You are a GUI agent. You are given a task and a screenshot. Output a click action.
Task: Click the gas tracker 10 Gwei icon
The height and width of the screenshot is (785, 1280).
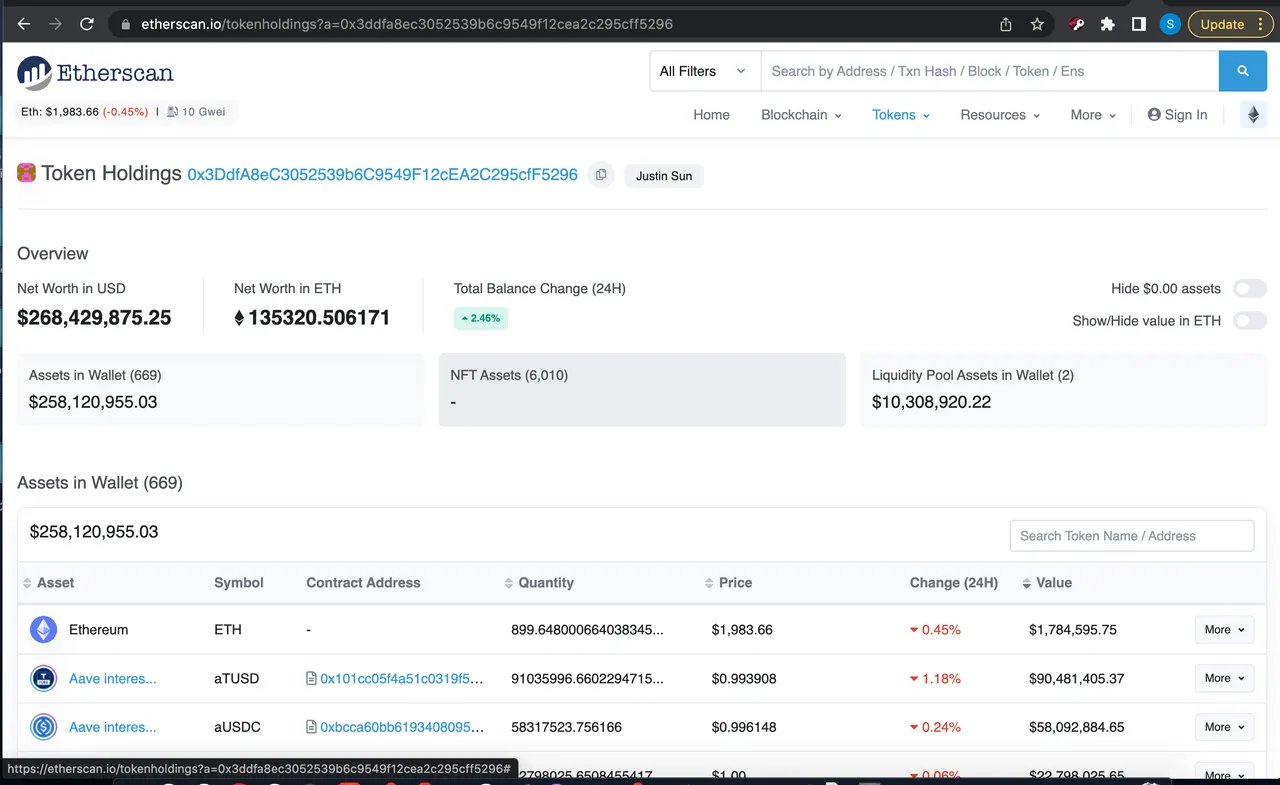(x=173, y=112)
